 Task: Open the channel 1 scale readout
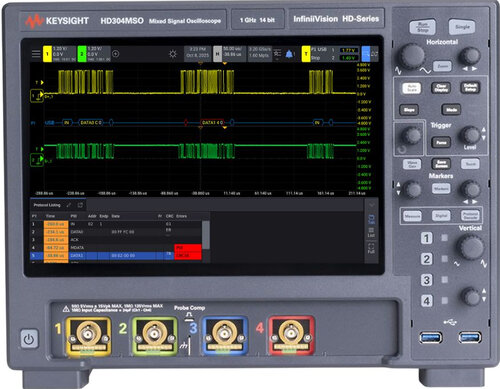click(x=64, y=54)
